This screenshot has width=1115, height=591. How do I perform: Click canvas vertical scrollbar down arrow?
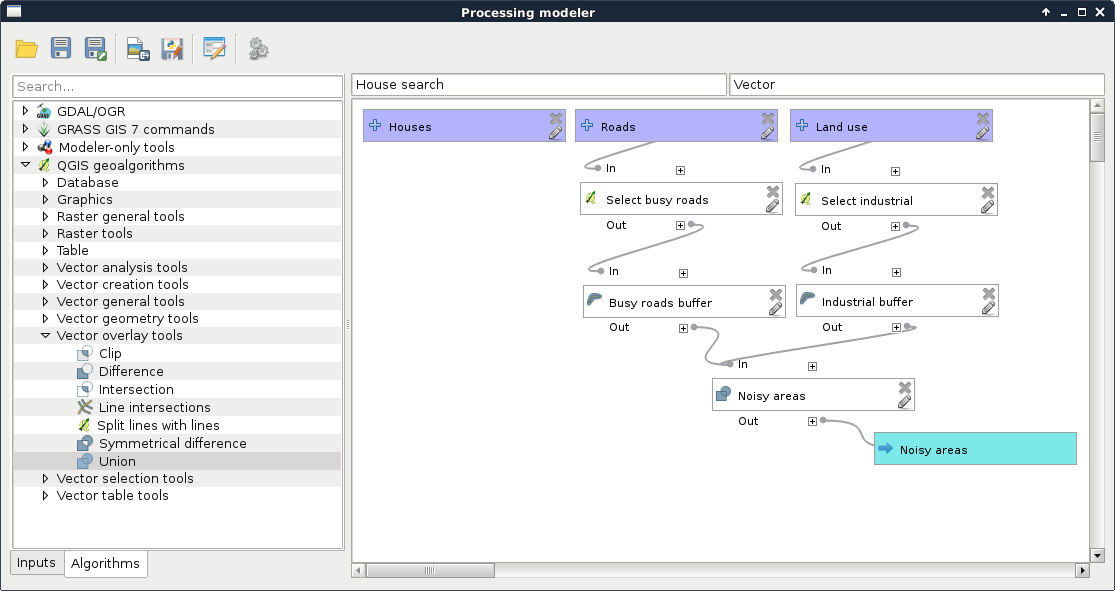pyautogui.click(x=1097, y=555)
